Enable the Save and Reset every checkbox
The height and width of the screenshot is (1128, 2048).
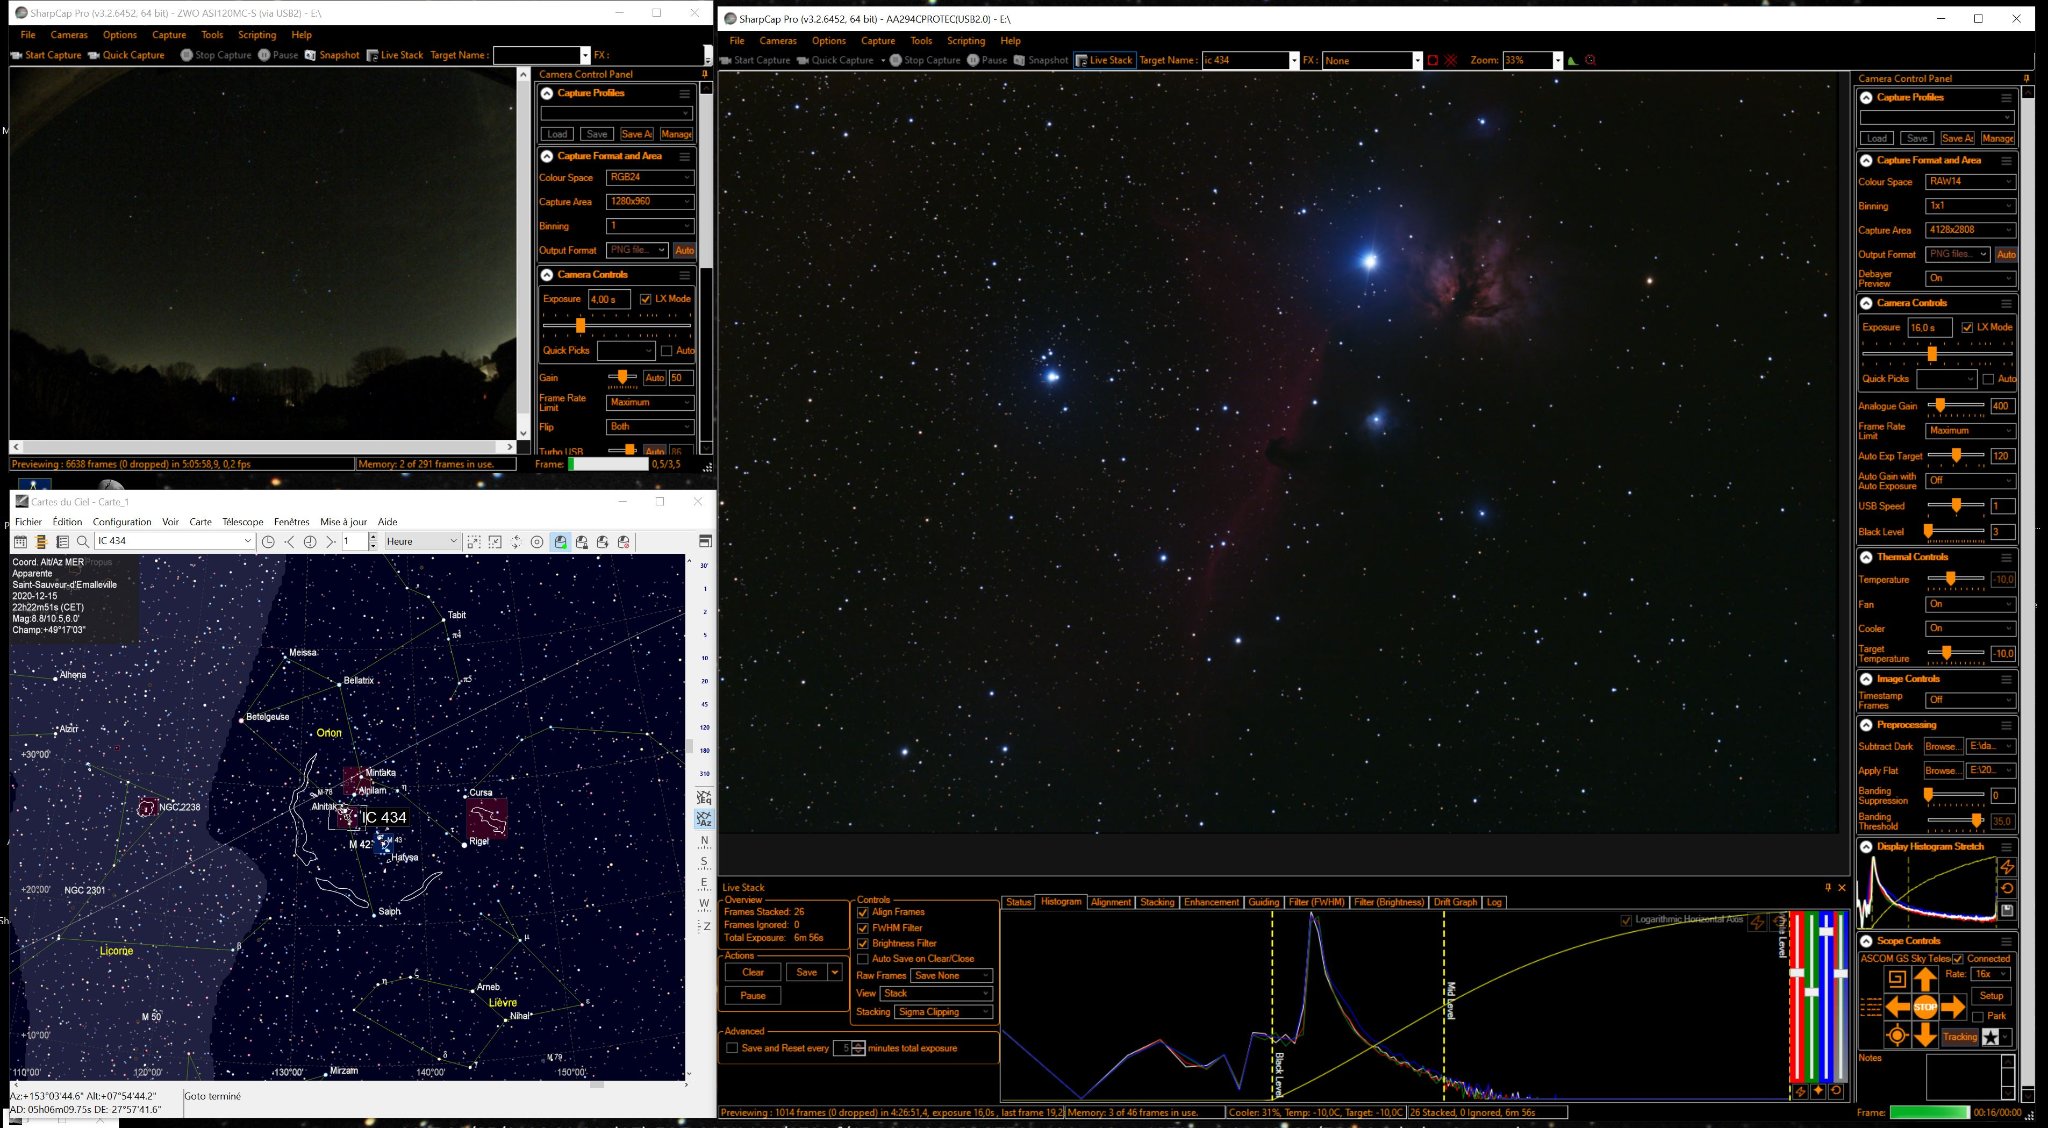coord(732,1048)
